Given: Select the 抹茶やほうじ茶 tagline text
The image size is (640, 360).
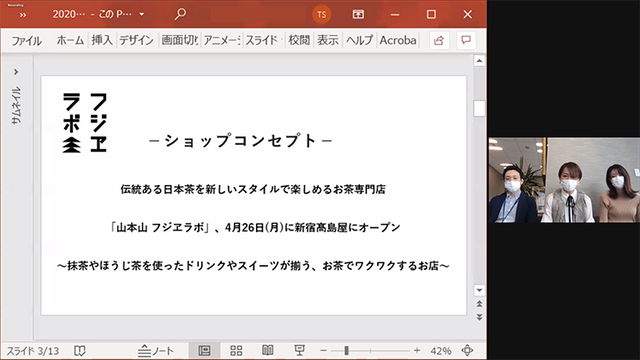Looking at the screenshot, I should (253, 266).
